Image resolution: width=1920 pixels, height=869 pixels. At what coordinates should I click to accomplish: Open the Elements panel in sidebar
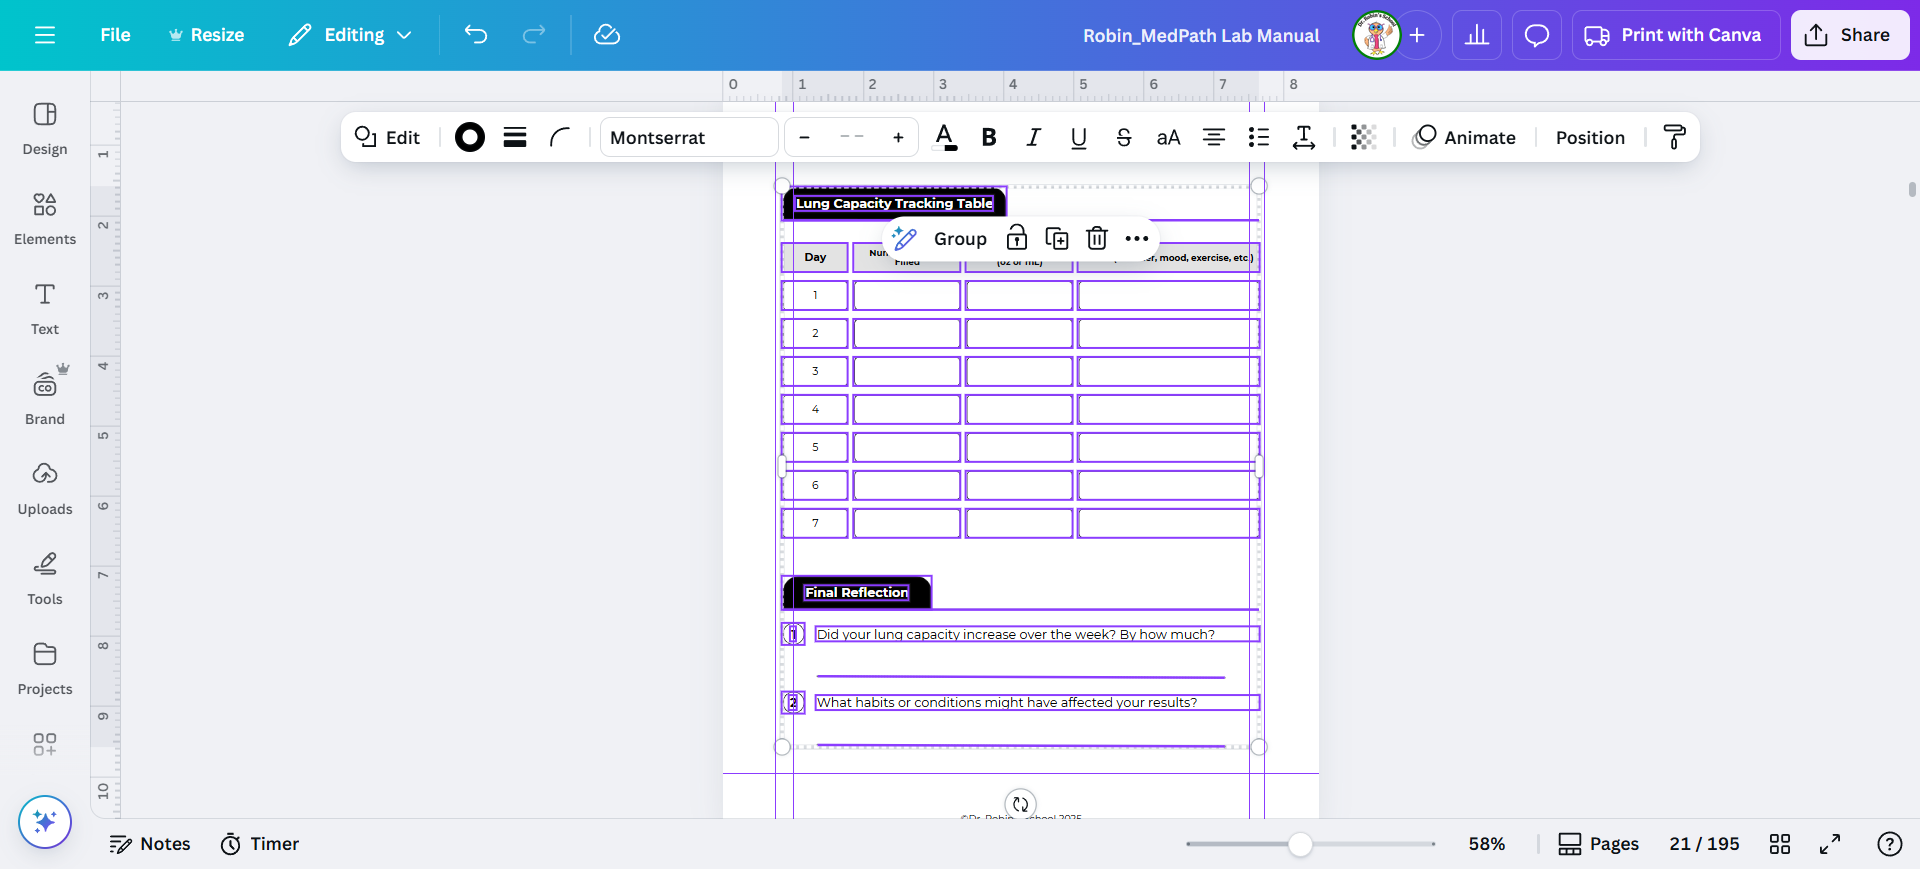point(45,218)
